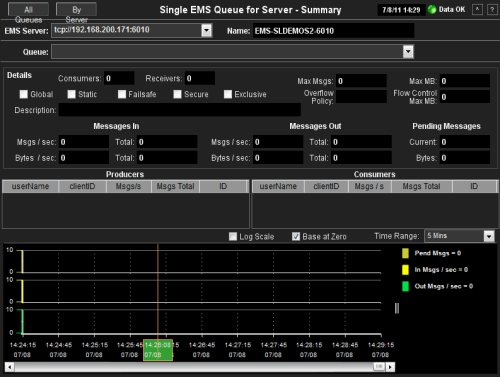The width and height of the screenshot is (500, 377).
Task: Toggle the Exclusive checkbox
Action: (x=228, y=94)
